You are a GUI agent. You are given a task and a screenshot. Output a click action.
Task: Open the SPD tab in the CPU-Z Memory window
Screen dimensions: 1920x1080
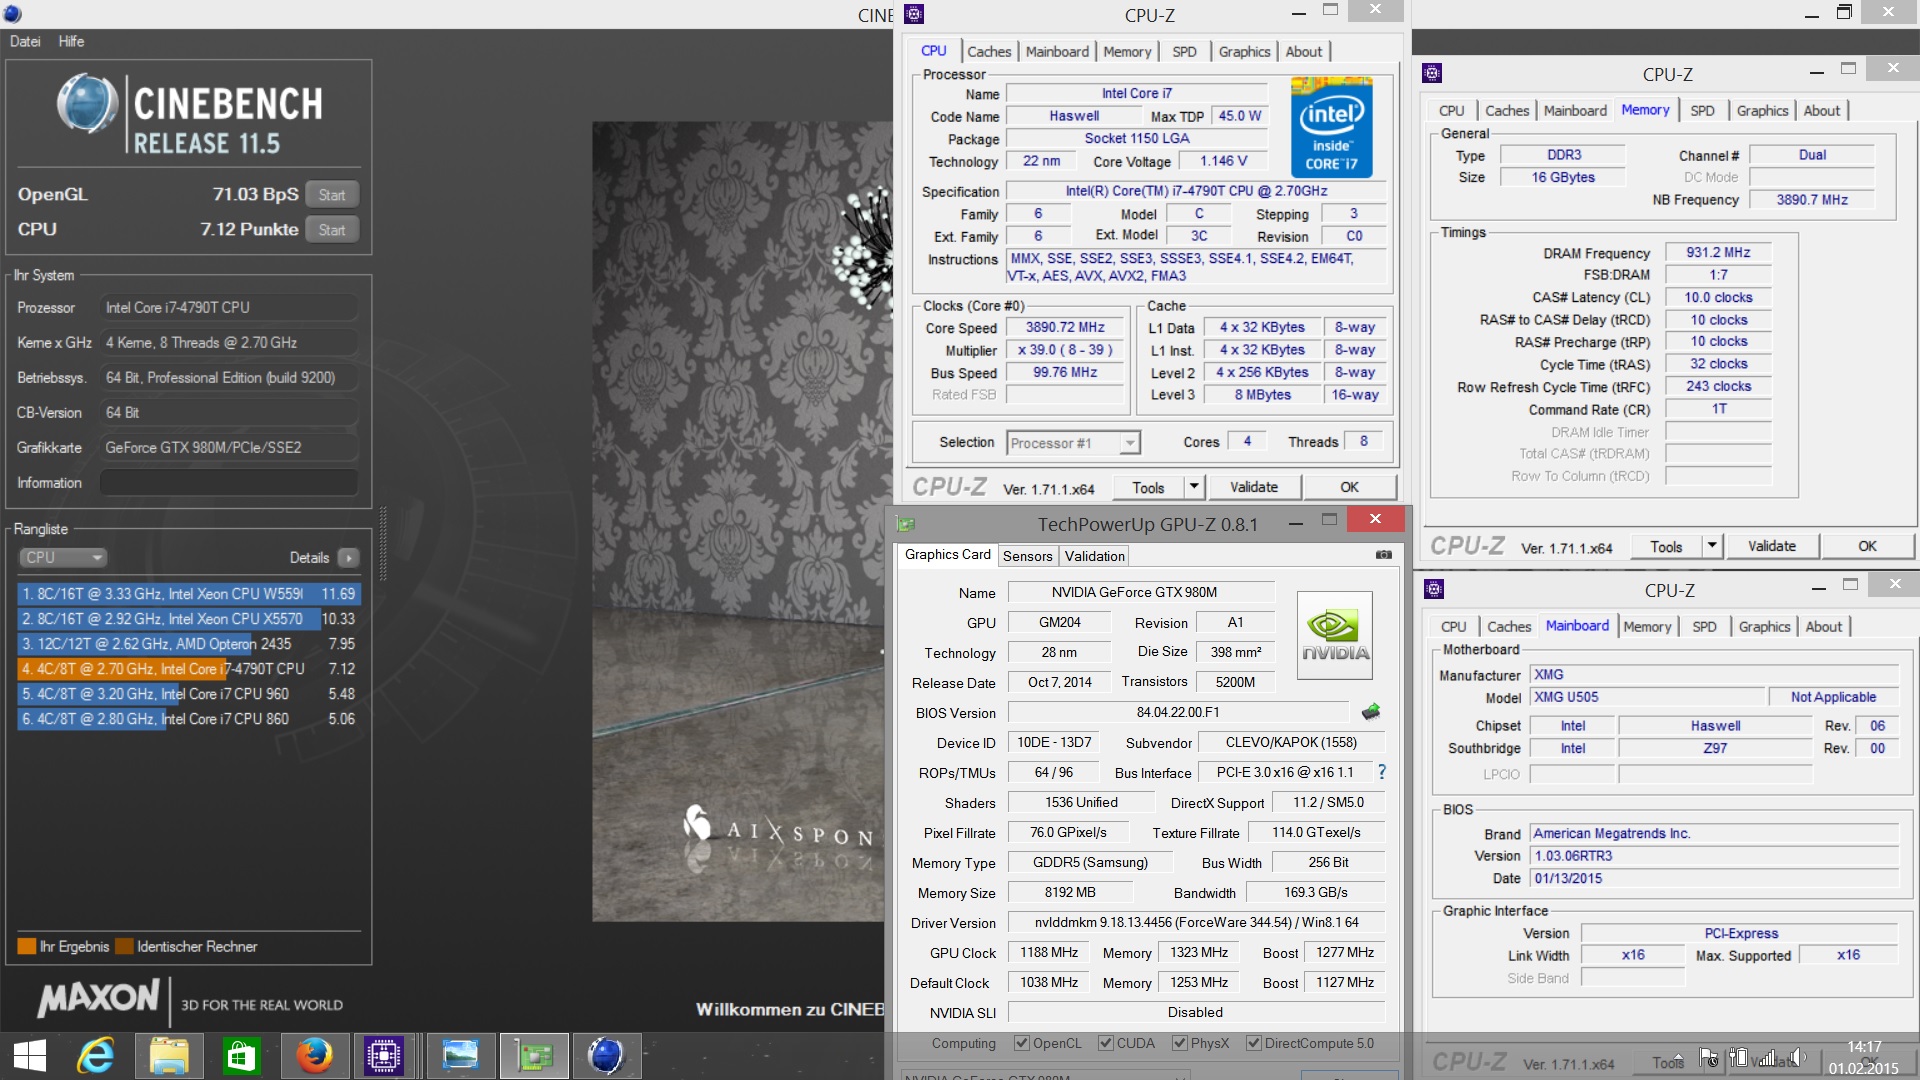pyautogui.click(x=1702, y=111)
